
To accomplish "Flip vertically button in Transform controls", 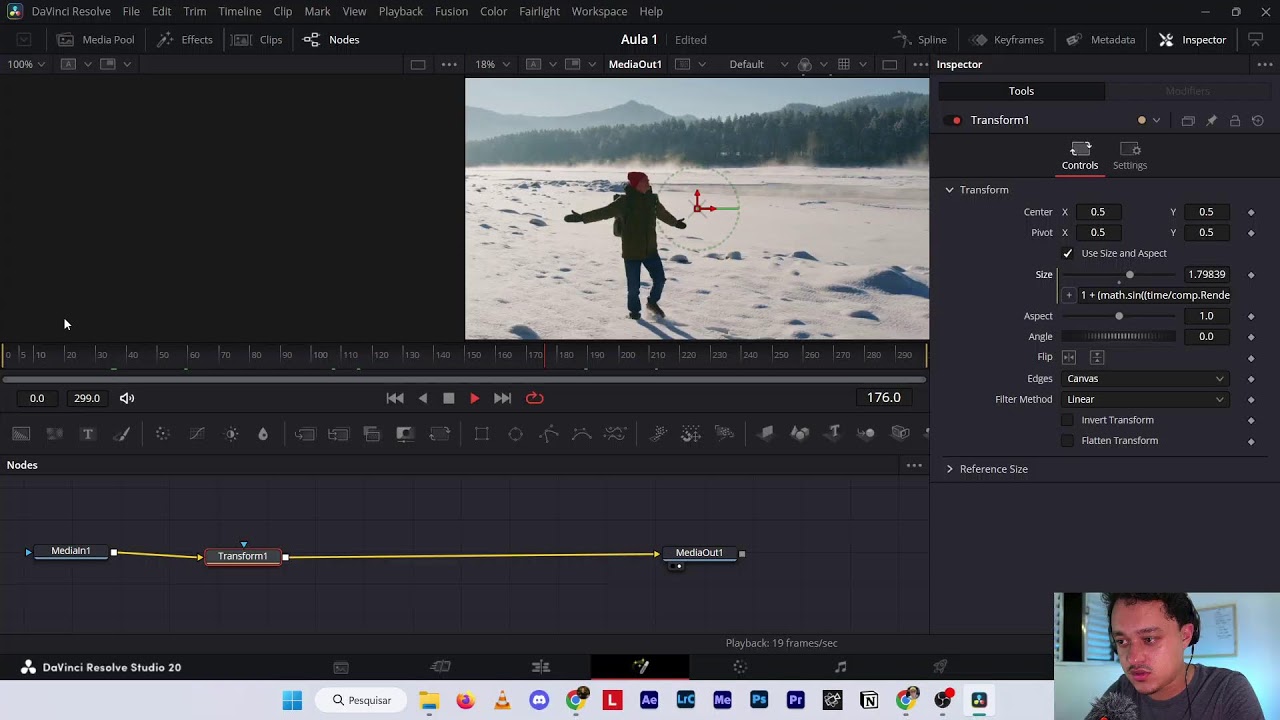I will click(1097, 357).
